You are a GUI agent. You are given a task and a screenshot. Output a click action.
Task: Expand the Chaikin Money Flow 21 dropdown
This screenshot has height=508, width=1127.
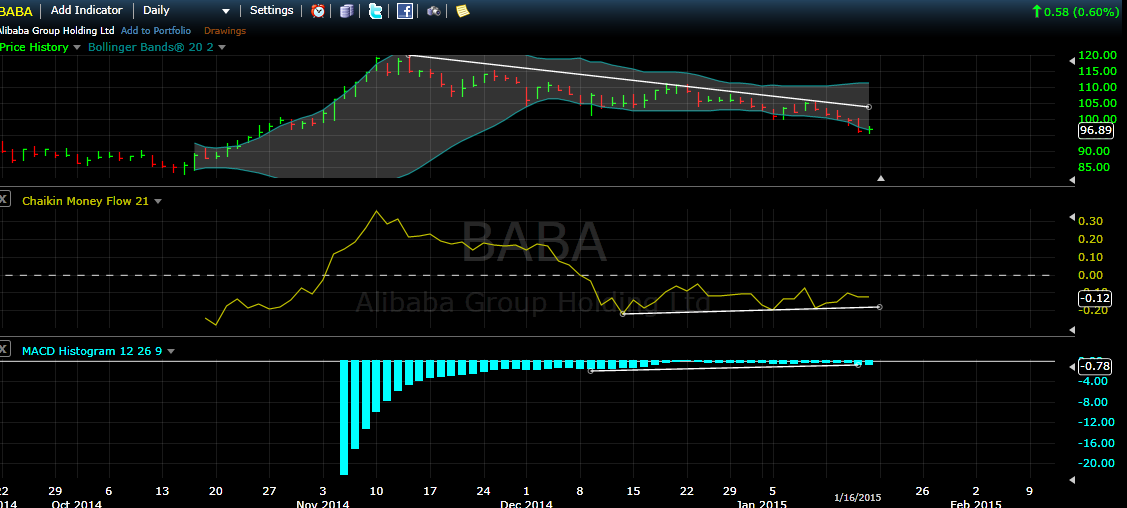(x=158, y=202)
